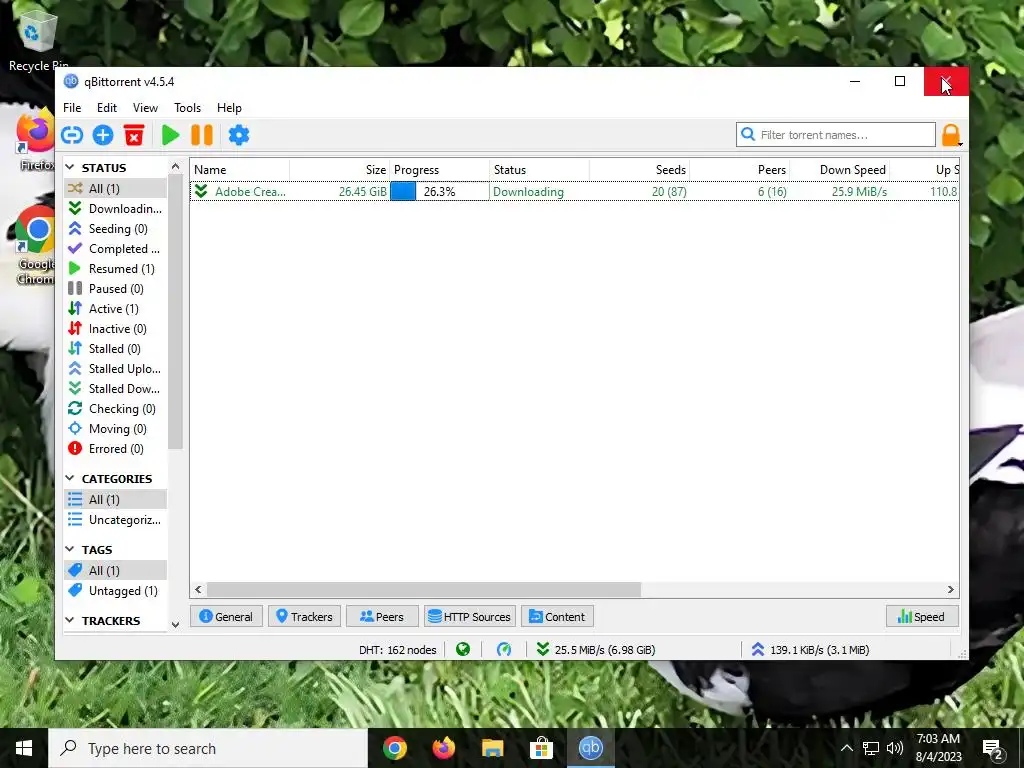Collapse the TAGS section

pos(70,550)
